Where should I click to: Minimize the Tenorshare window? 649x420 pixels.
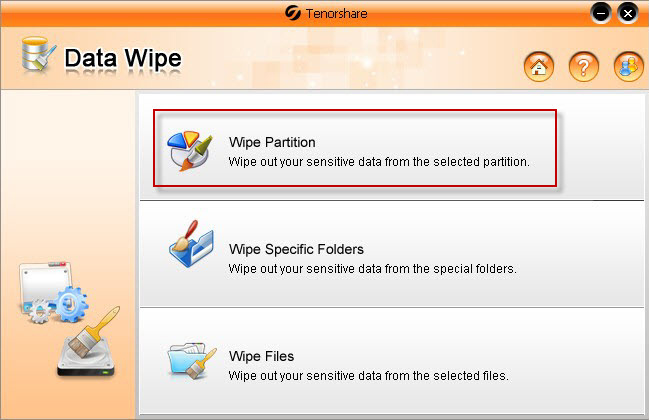click(601, 12)
